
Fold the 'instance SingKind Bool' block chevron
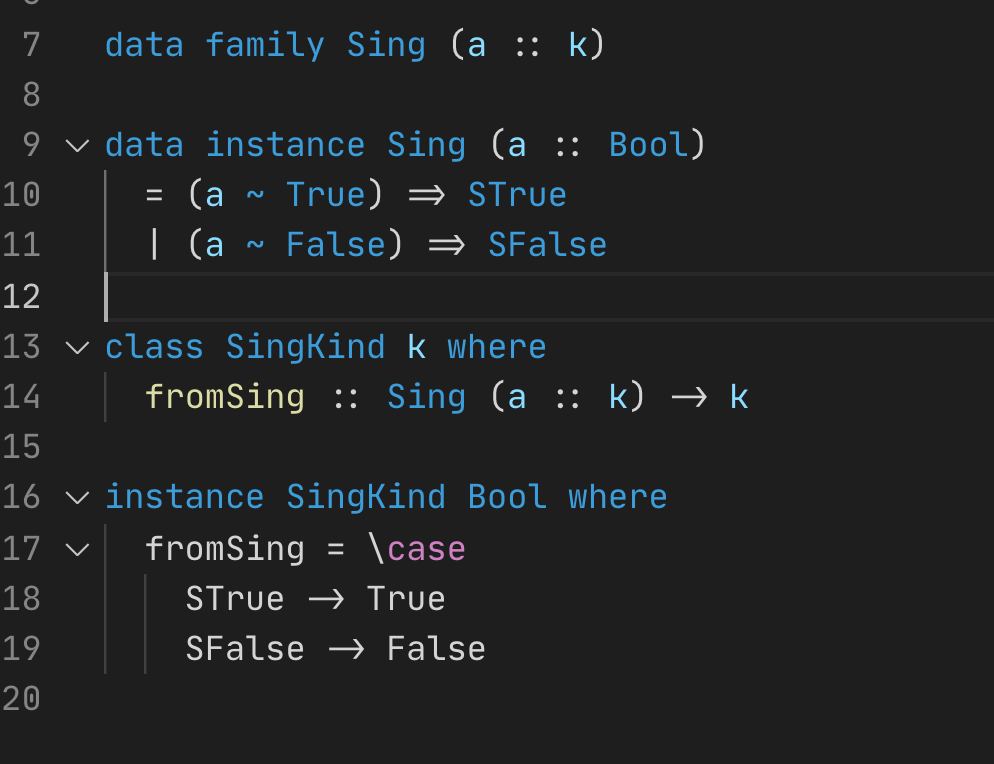click(x=77, y=498)
